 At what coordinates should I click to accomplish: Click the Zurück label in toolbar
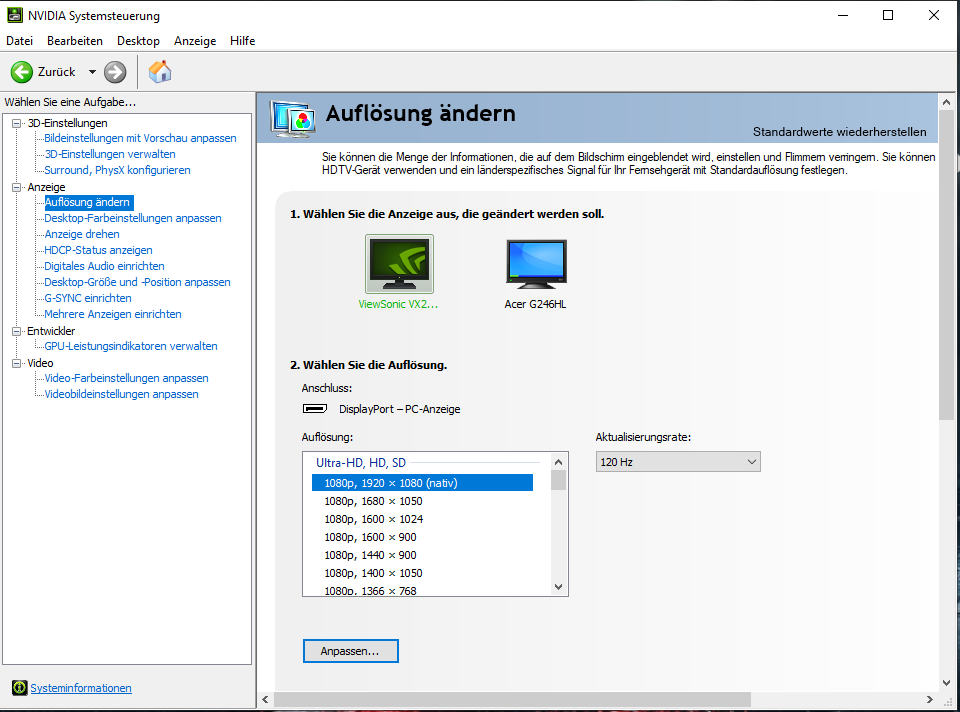[x=56, y=72]
